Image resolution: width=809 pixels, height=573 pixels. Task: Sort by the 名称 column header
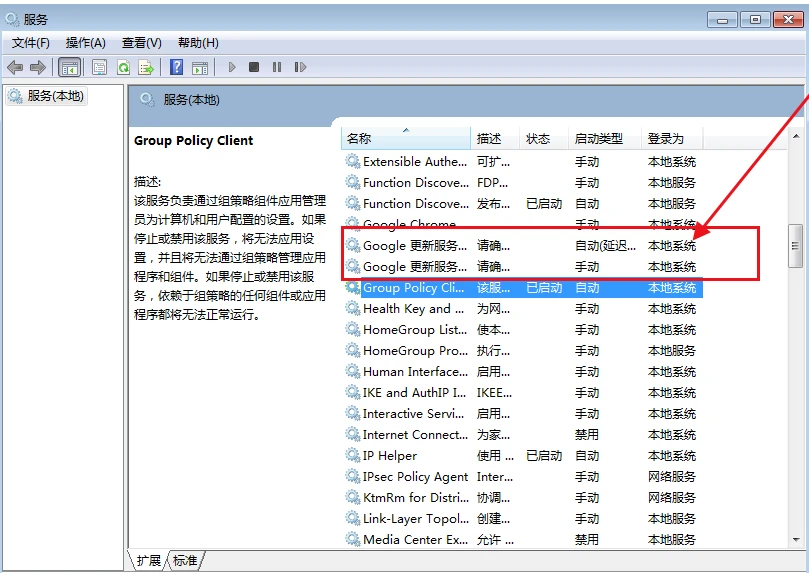406,139
